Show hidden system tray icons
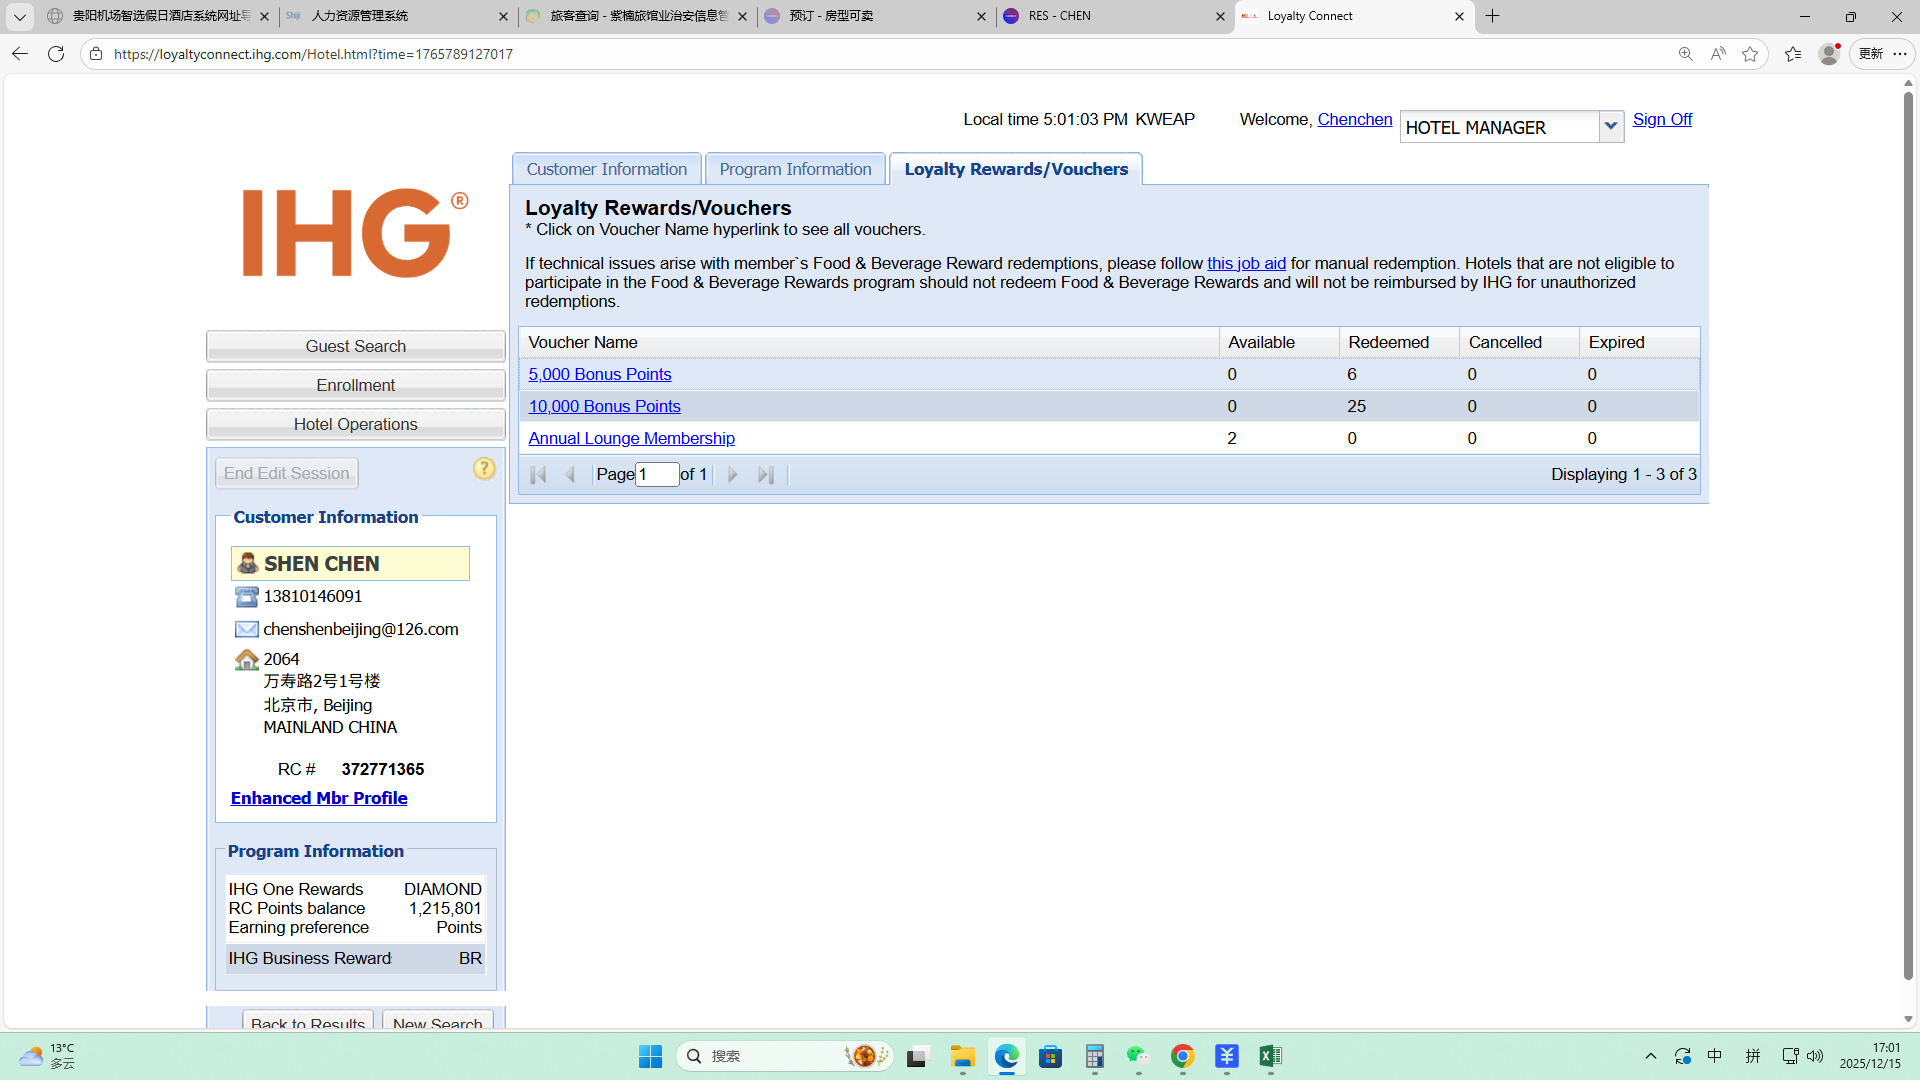 [1651, 1056]
